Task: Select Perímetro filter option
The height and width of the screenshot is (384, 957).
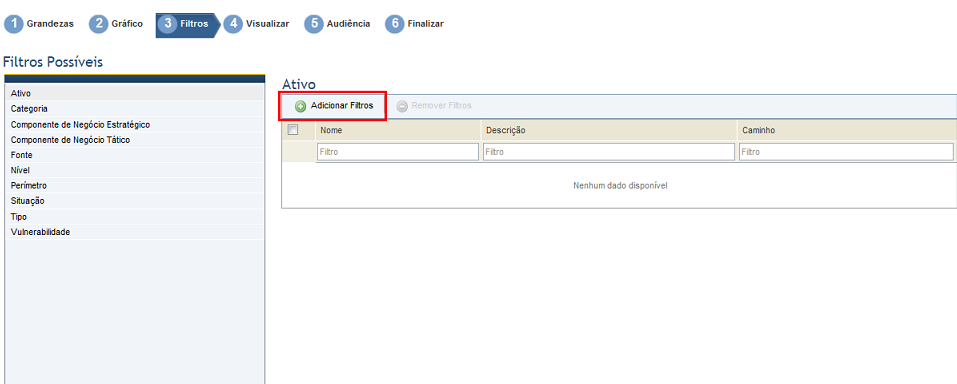Action: pos(134,186)
